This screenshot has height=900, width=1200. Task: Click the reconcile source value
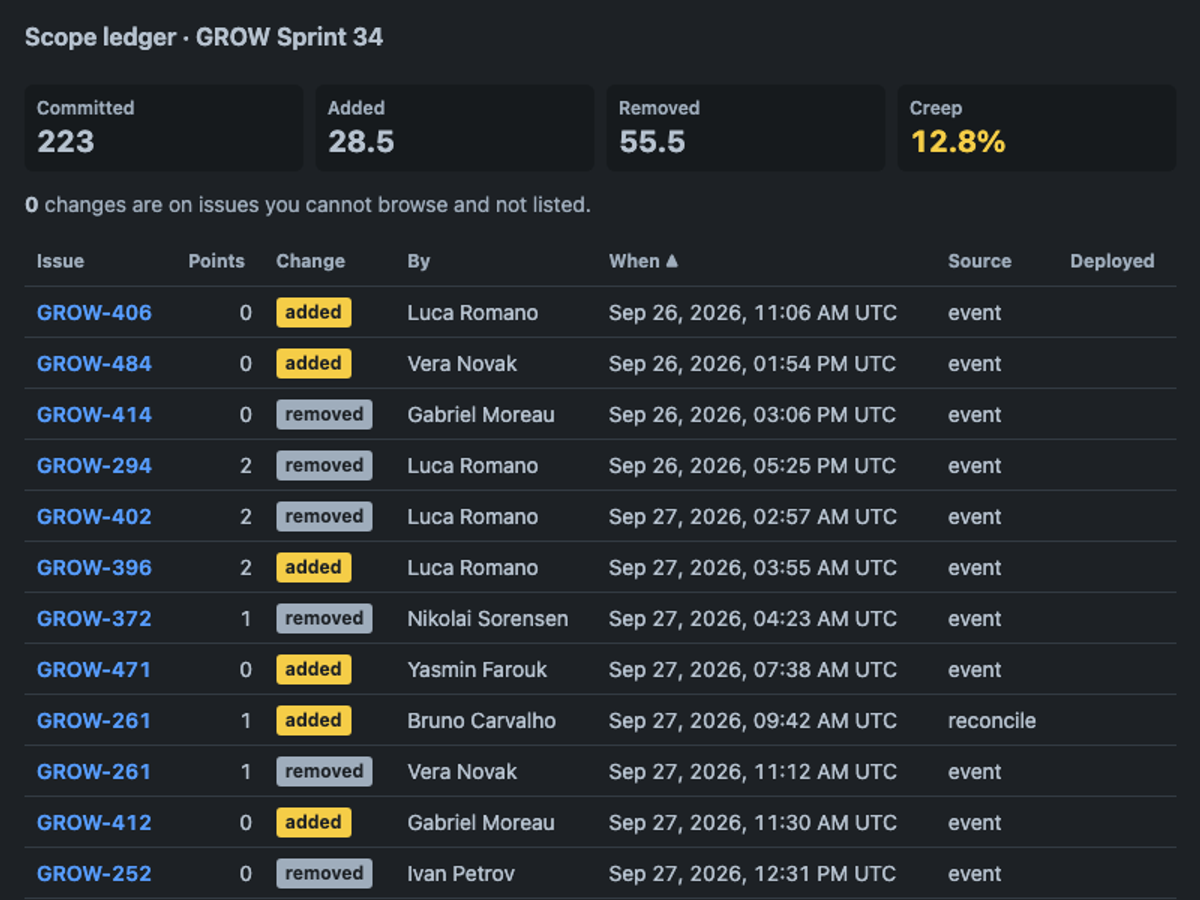[x=992, y=721]
